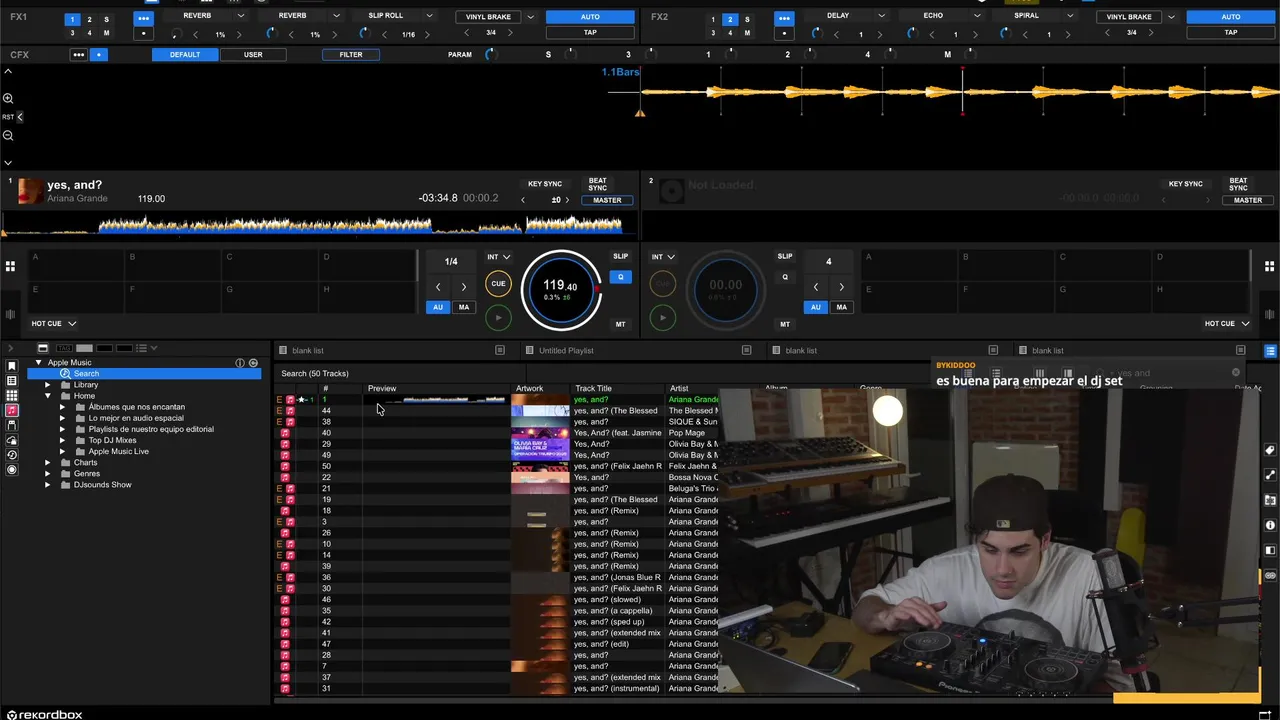Select Search under Apple Music
1280x720 pixels.
[x=86, y=373]
